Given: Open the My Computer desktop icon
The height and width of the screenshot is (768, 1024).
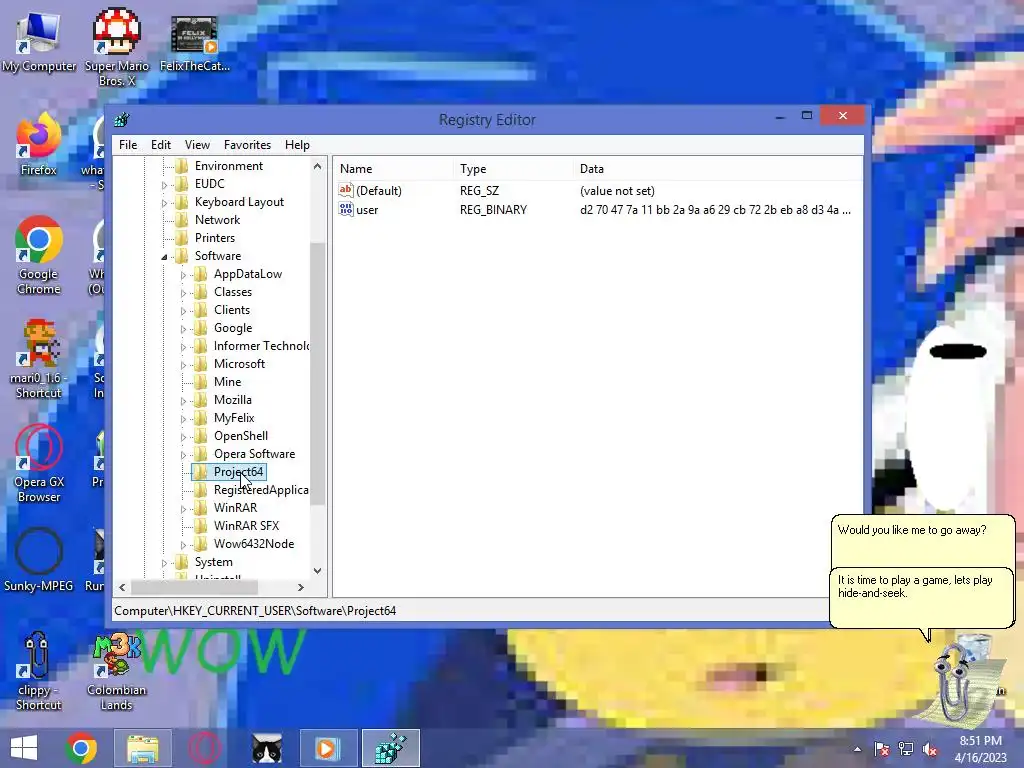Looking at the screenshot, I should (39, 42).
